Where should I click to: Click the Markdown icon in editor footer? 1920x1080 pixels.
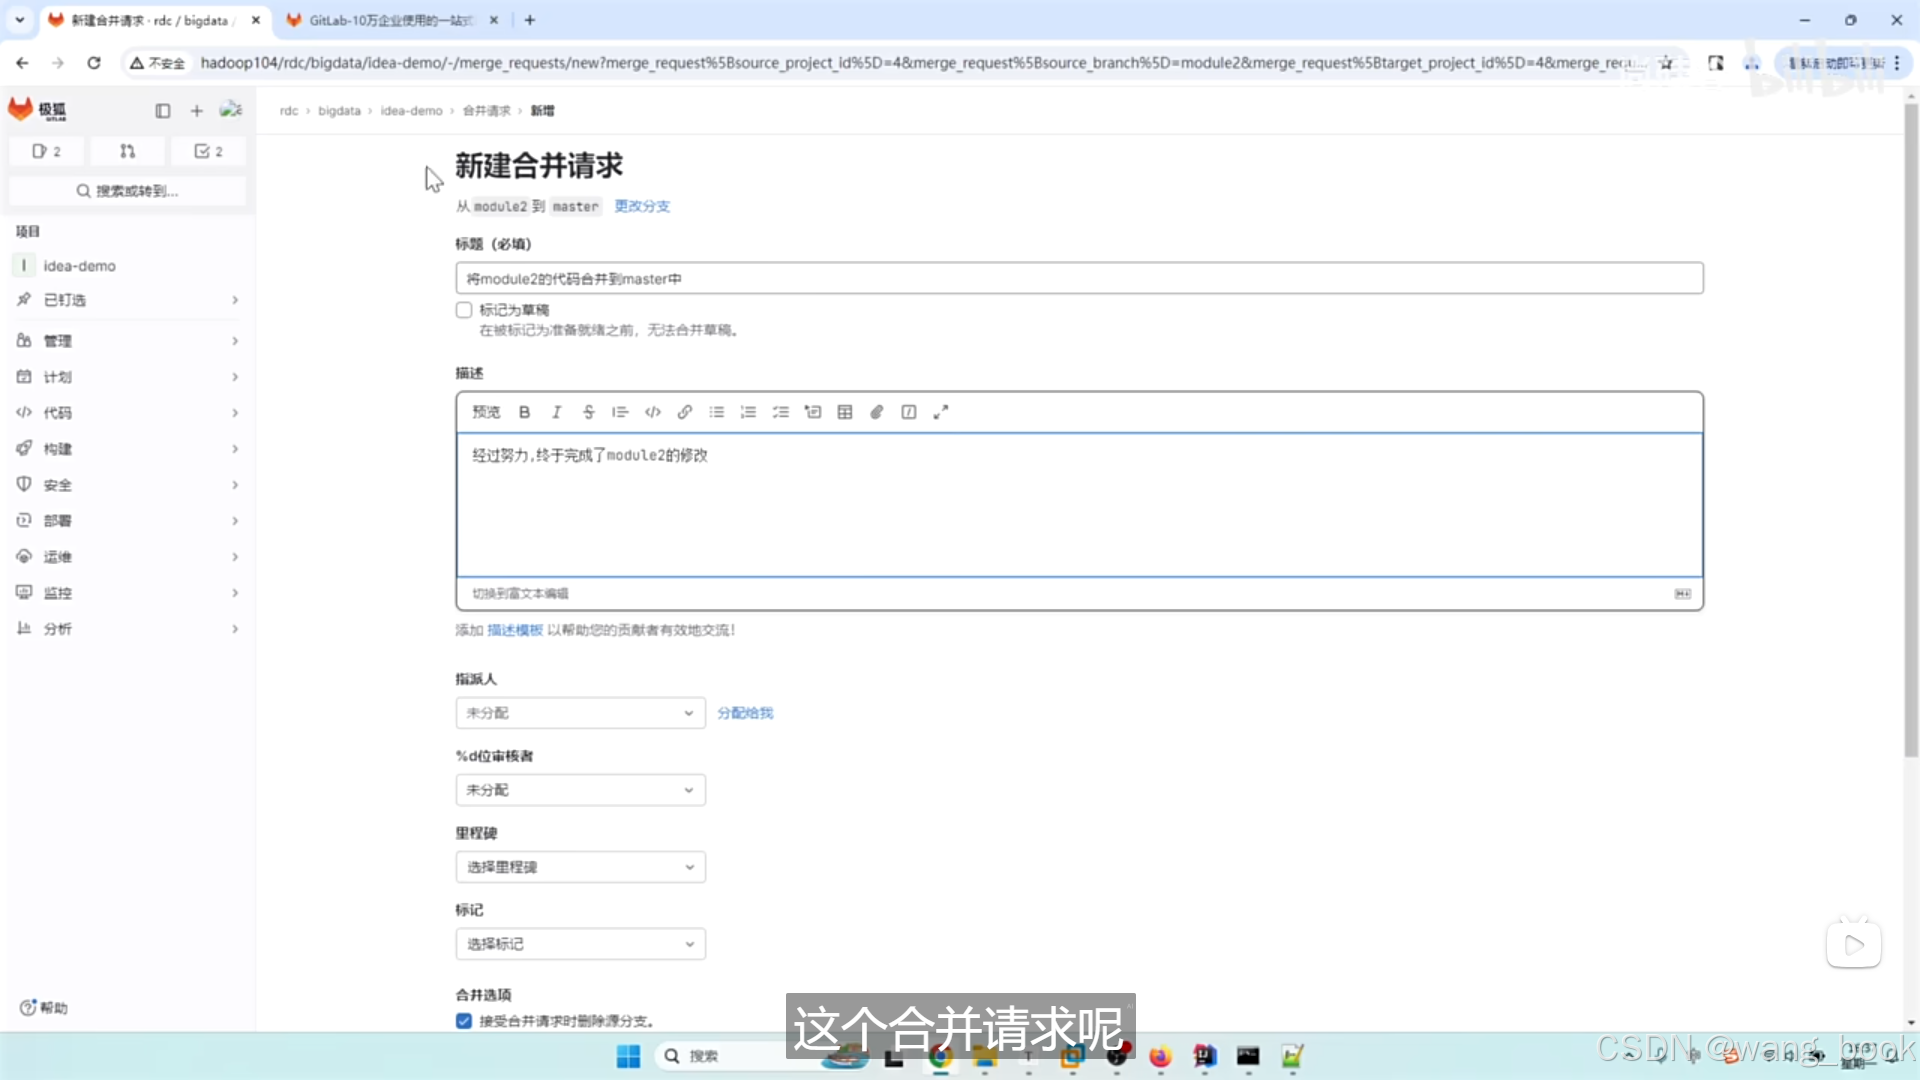1682,594
